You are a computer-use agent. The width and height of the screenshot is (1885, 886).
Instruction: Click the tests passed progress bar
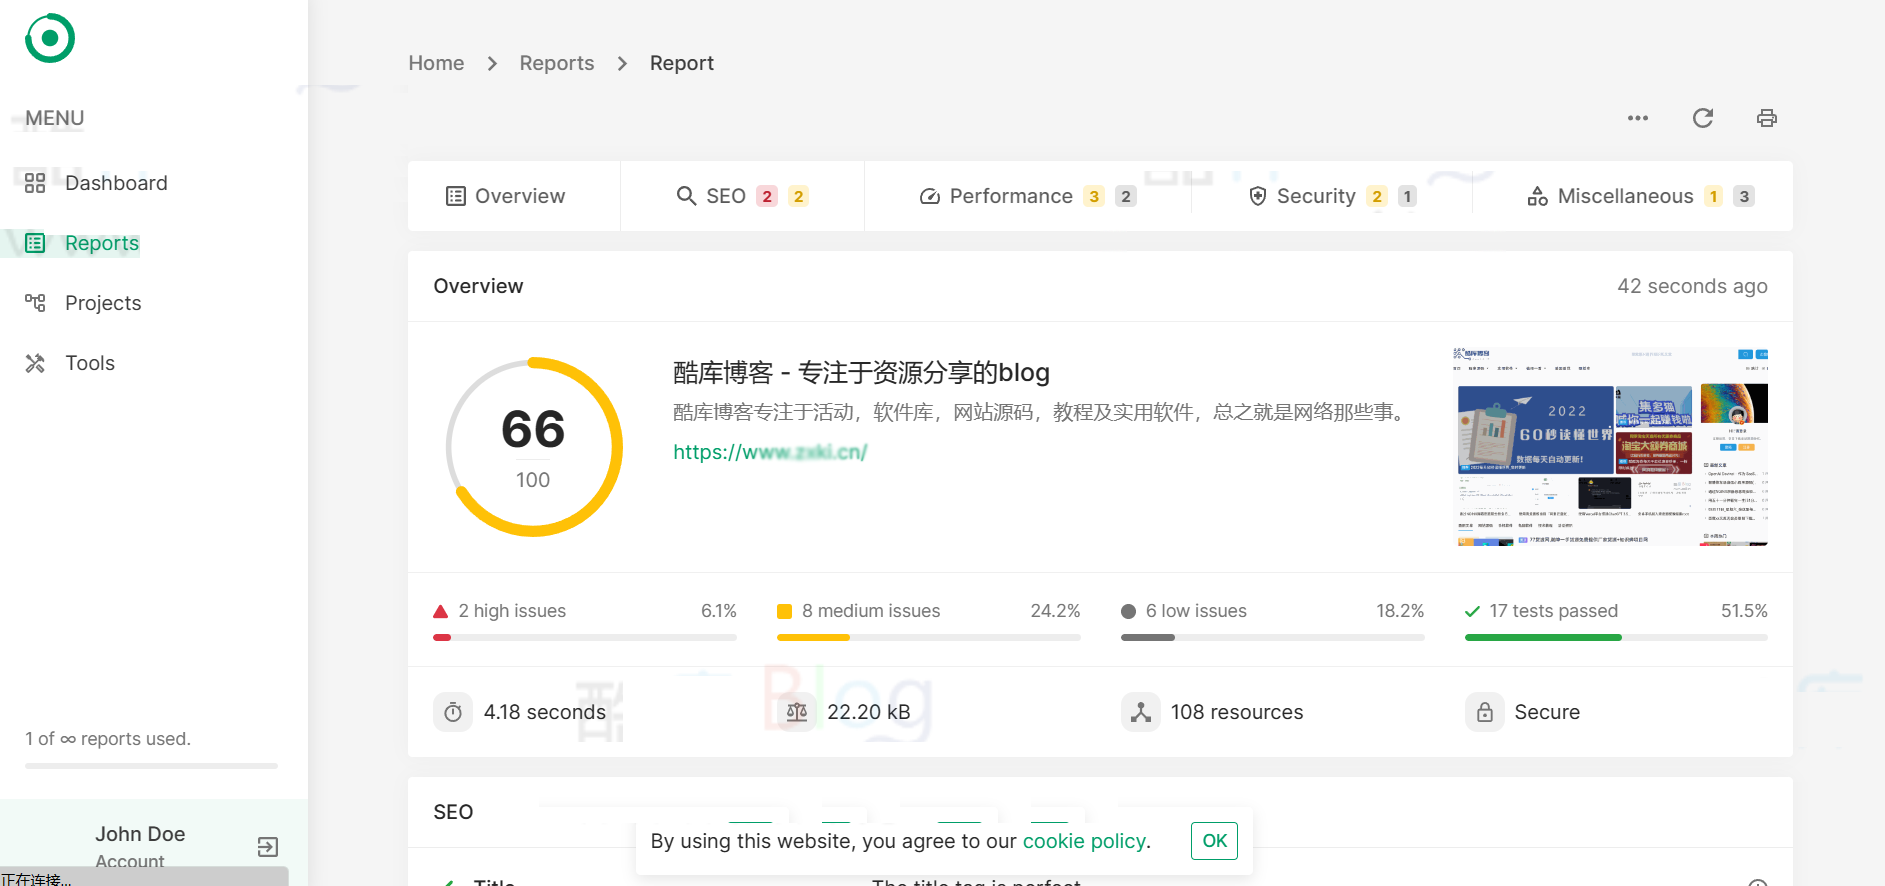point(1616,637)
